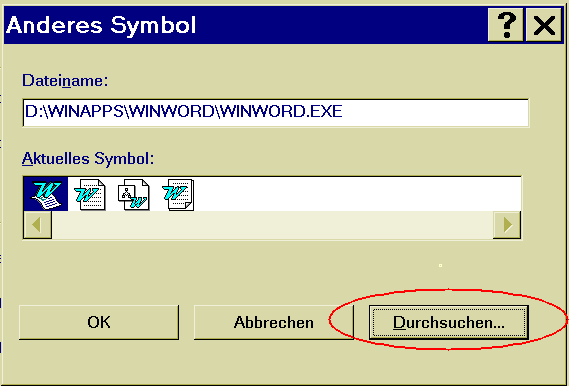Pick the Word icon with organization chart
This screenshot has height=386, width=569.
(134, 194)
